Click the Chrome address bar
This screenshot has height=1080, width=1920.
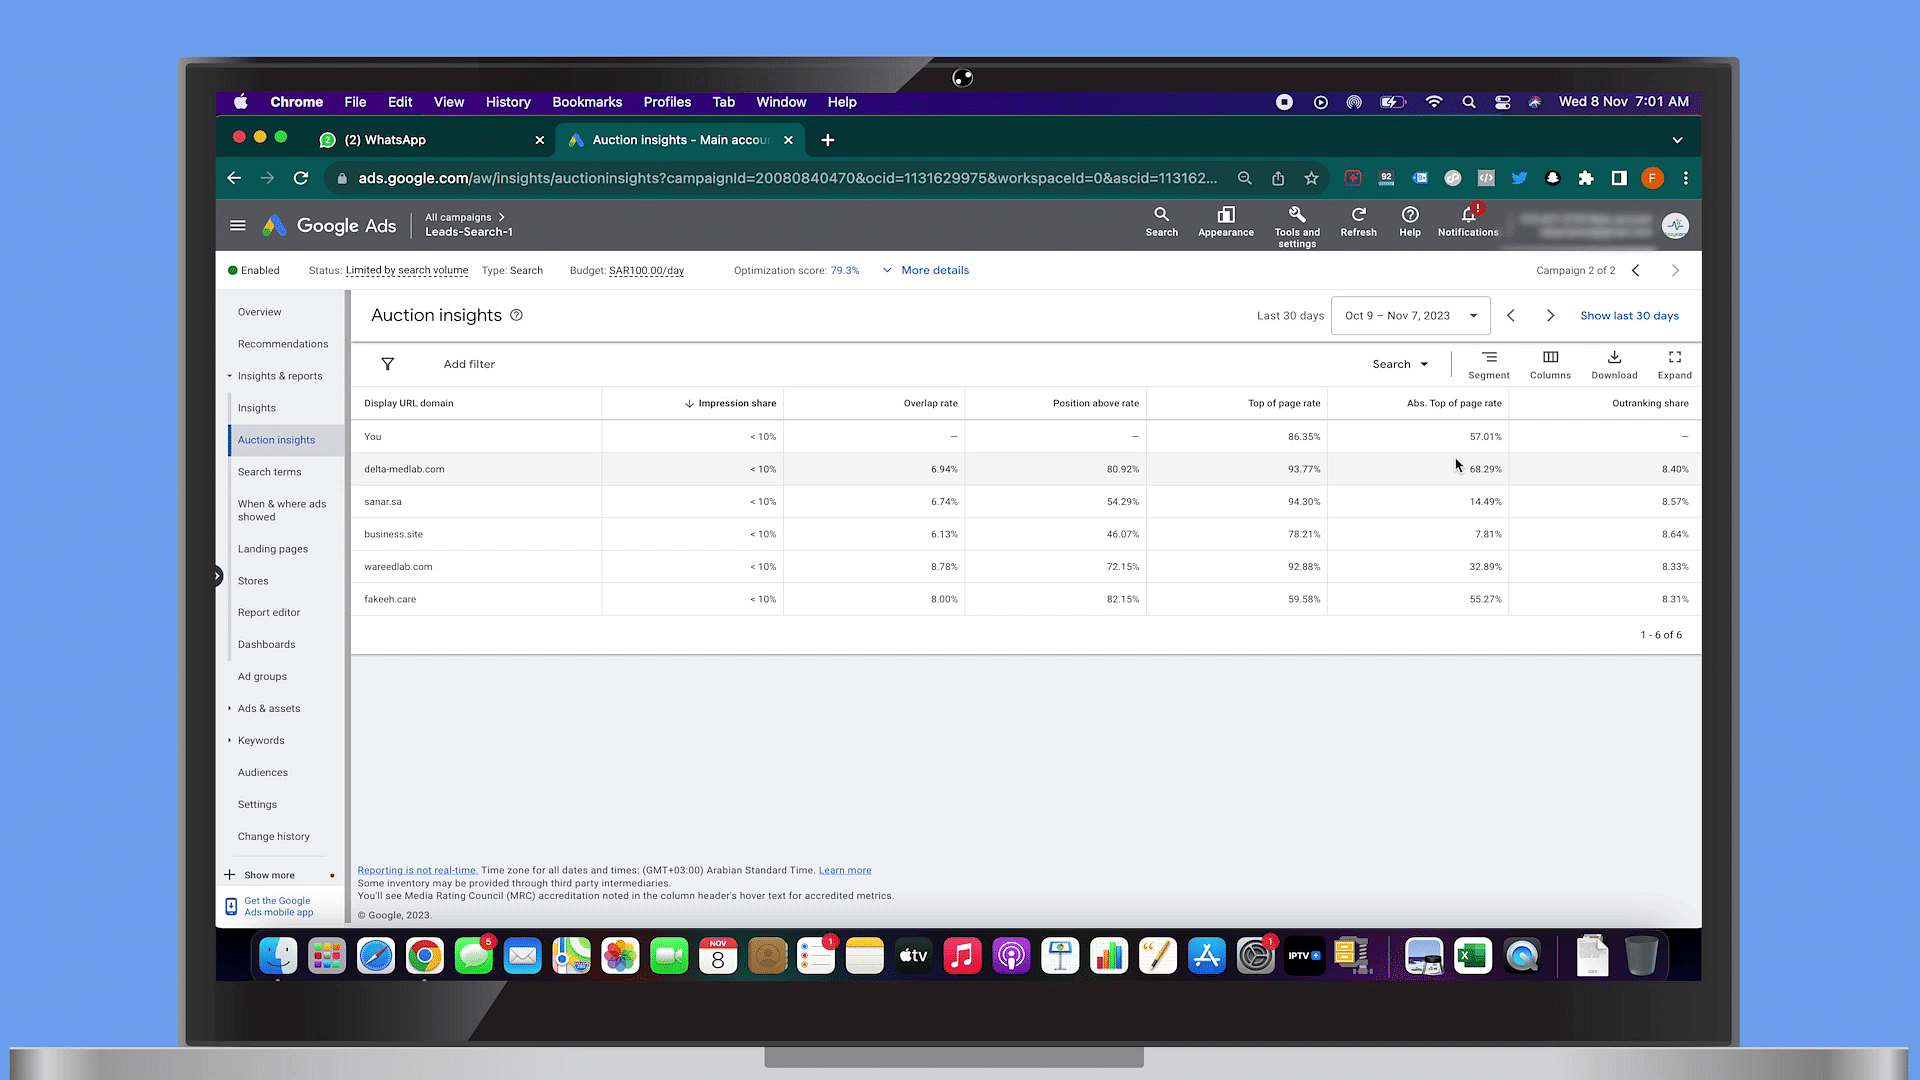pyautogui.click(x=787, y=178)
